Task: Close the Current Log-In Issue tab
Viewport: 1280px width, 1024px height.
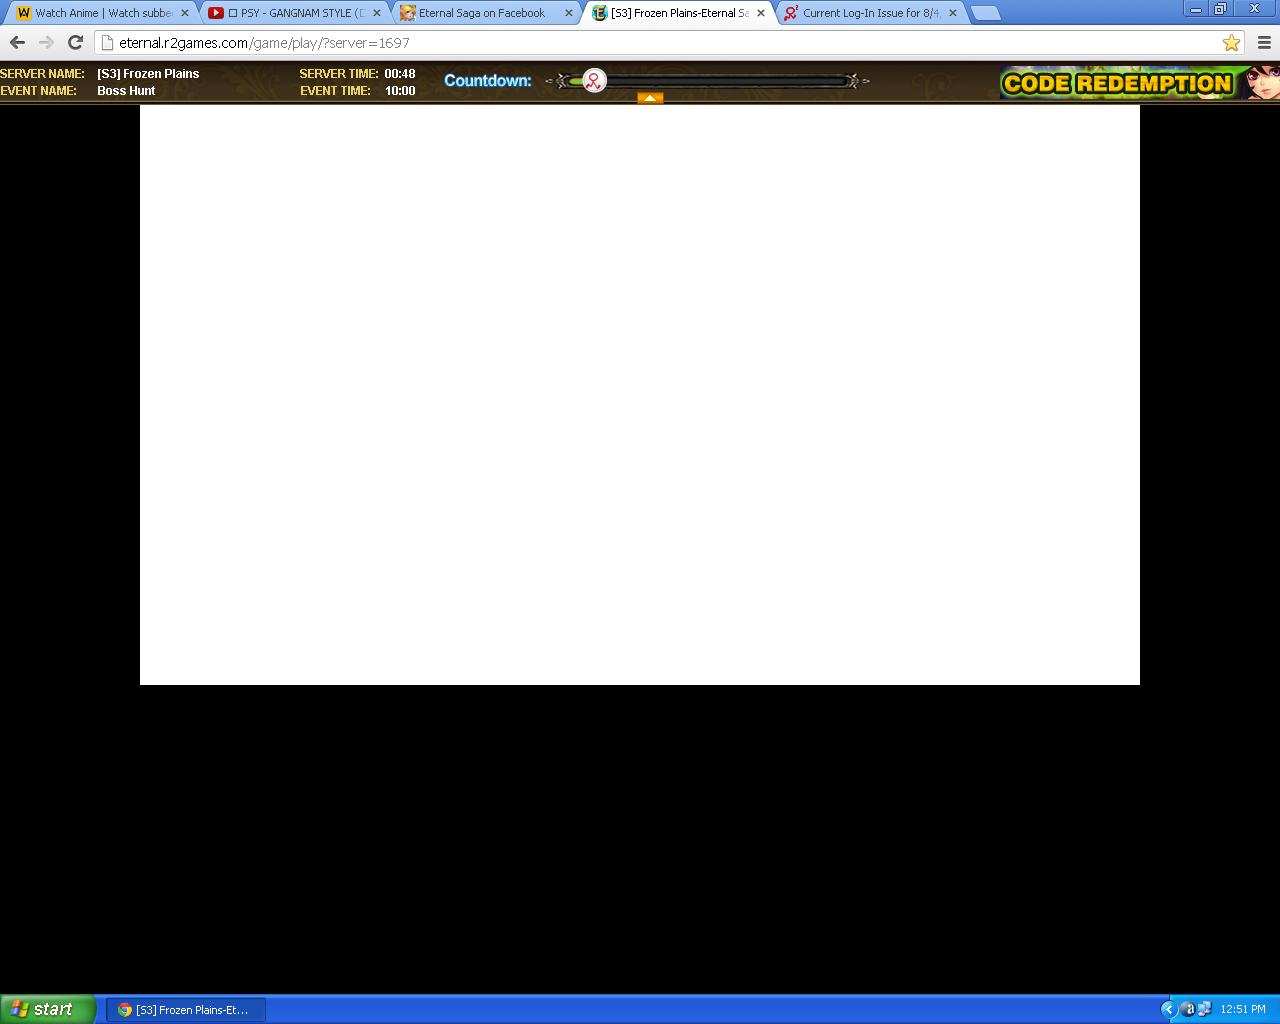Action: [x=952, y=13]
